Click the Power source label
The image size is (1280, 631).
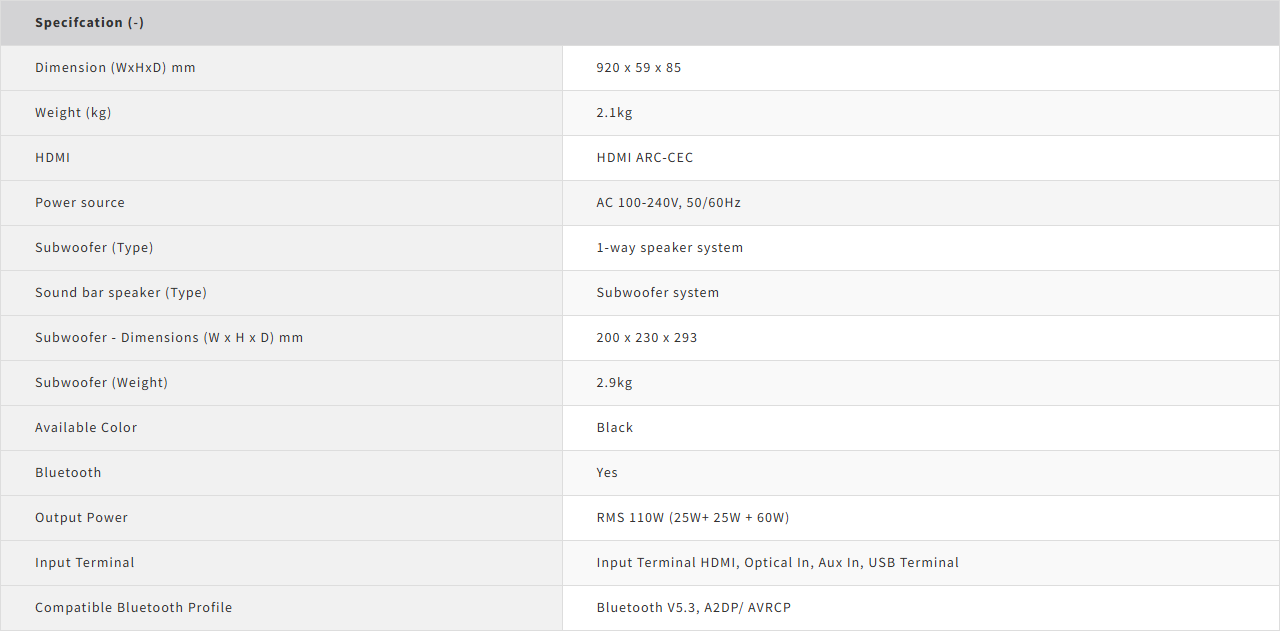pos(80,203)
